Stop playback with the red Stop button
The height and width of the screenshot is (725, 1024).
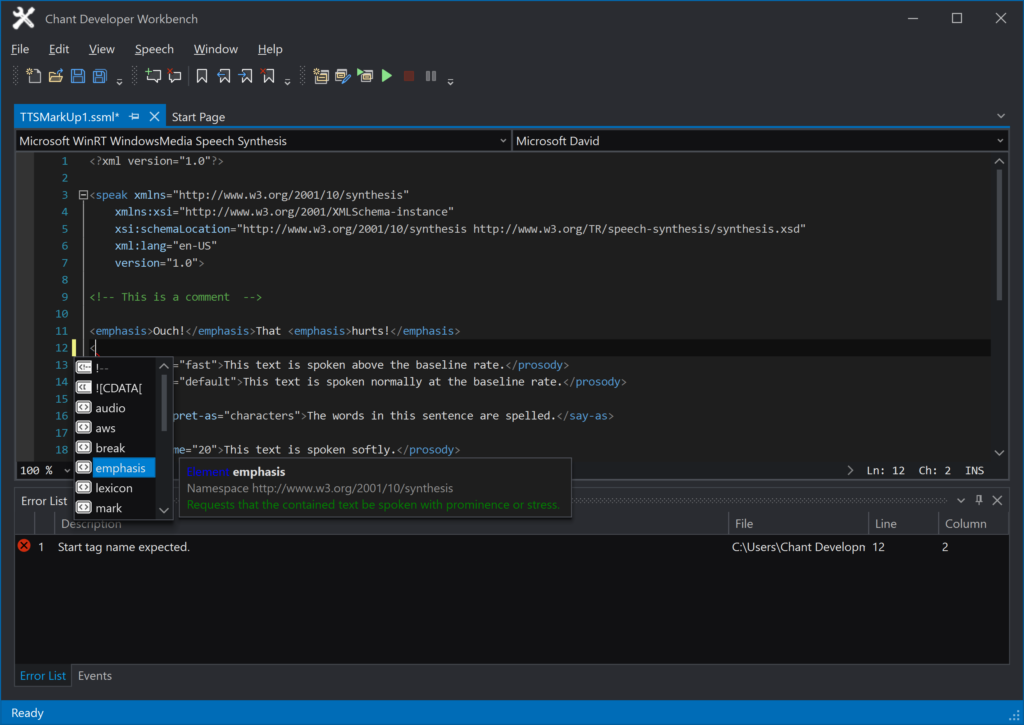[x=409, y=76]
